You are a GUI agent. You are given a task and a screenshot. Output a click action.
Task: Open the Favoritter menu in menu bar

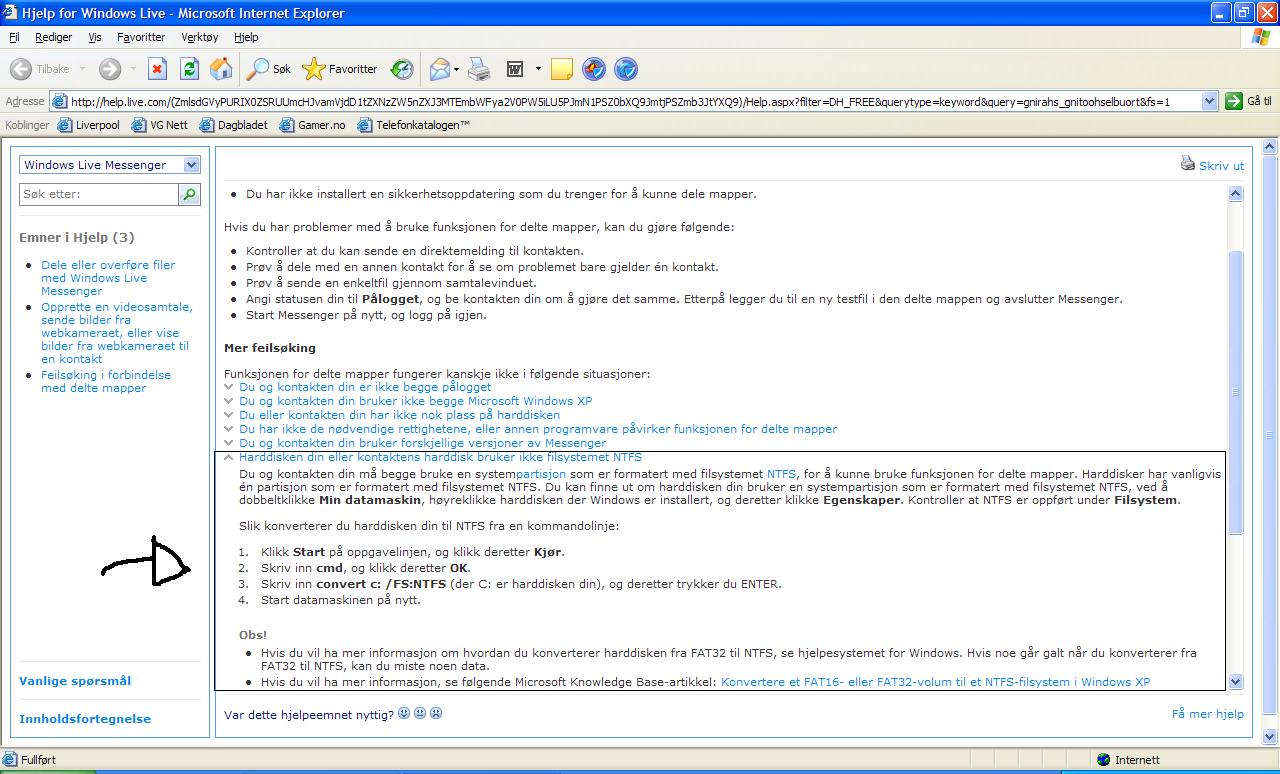pyautogui.click(x=141, y=37)
